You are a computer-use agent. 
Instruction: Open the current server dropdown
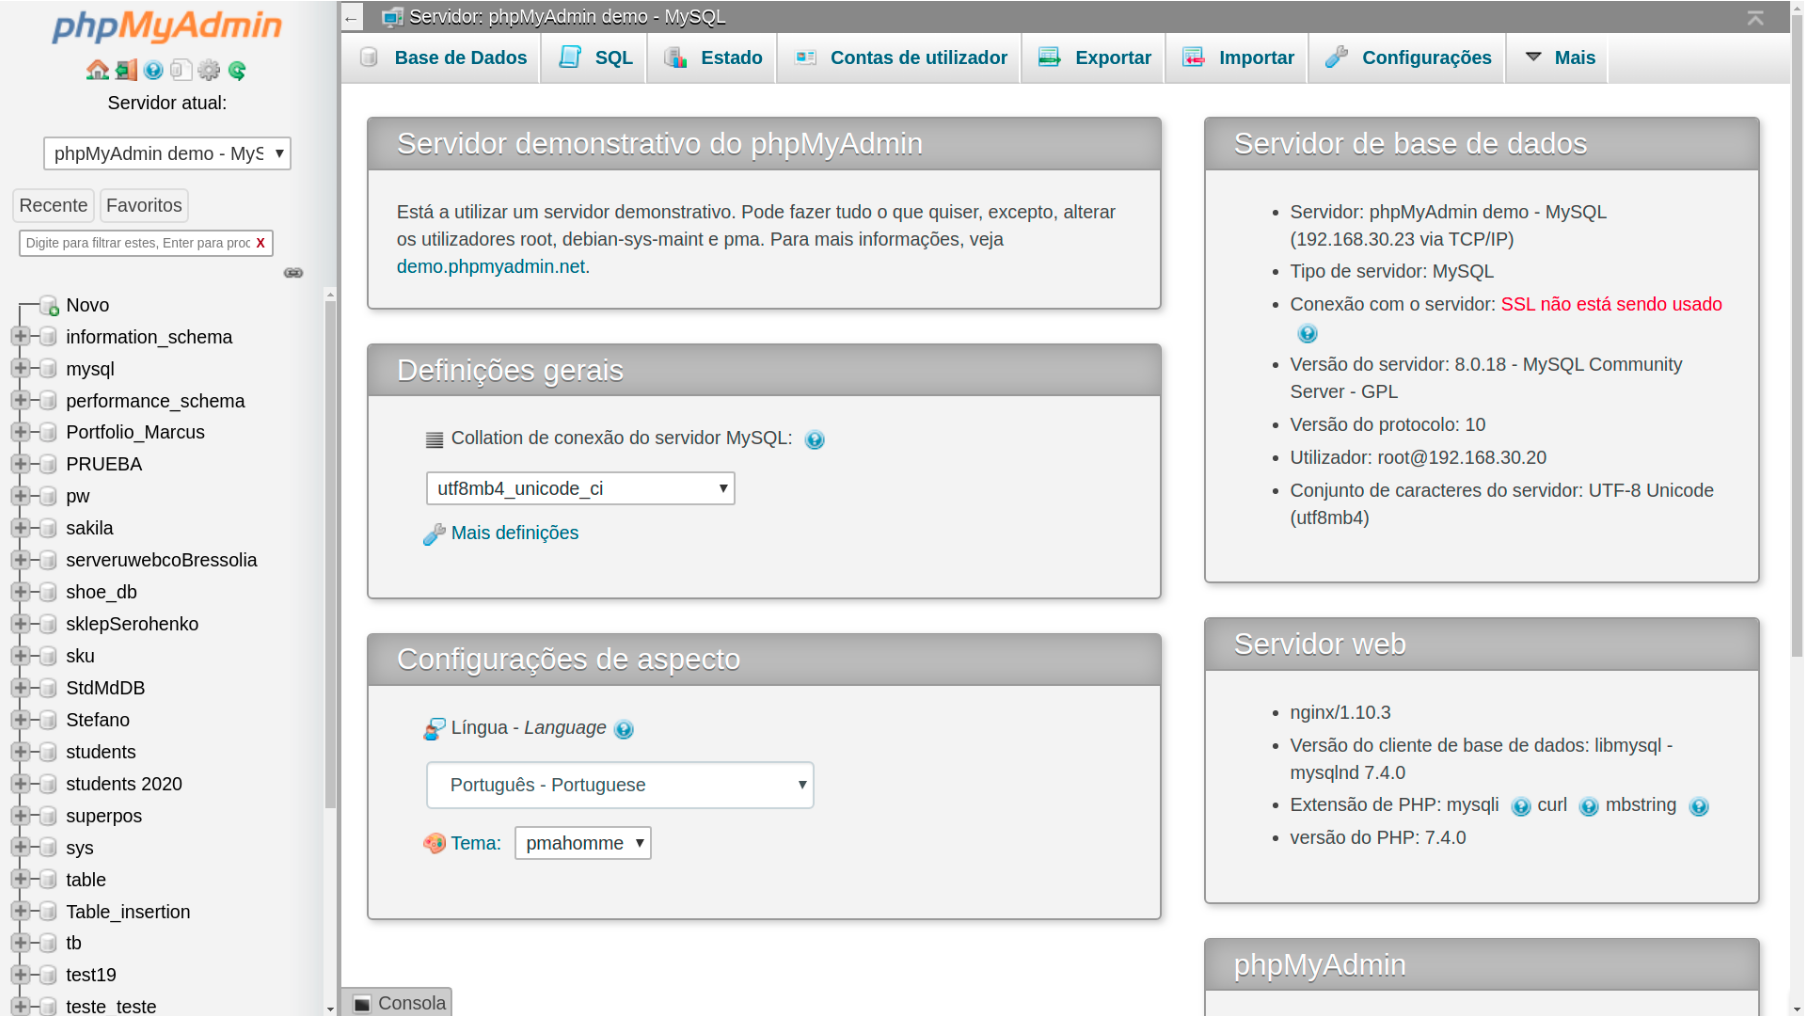(167, 153)
